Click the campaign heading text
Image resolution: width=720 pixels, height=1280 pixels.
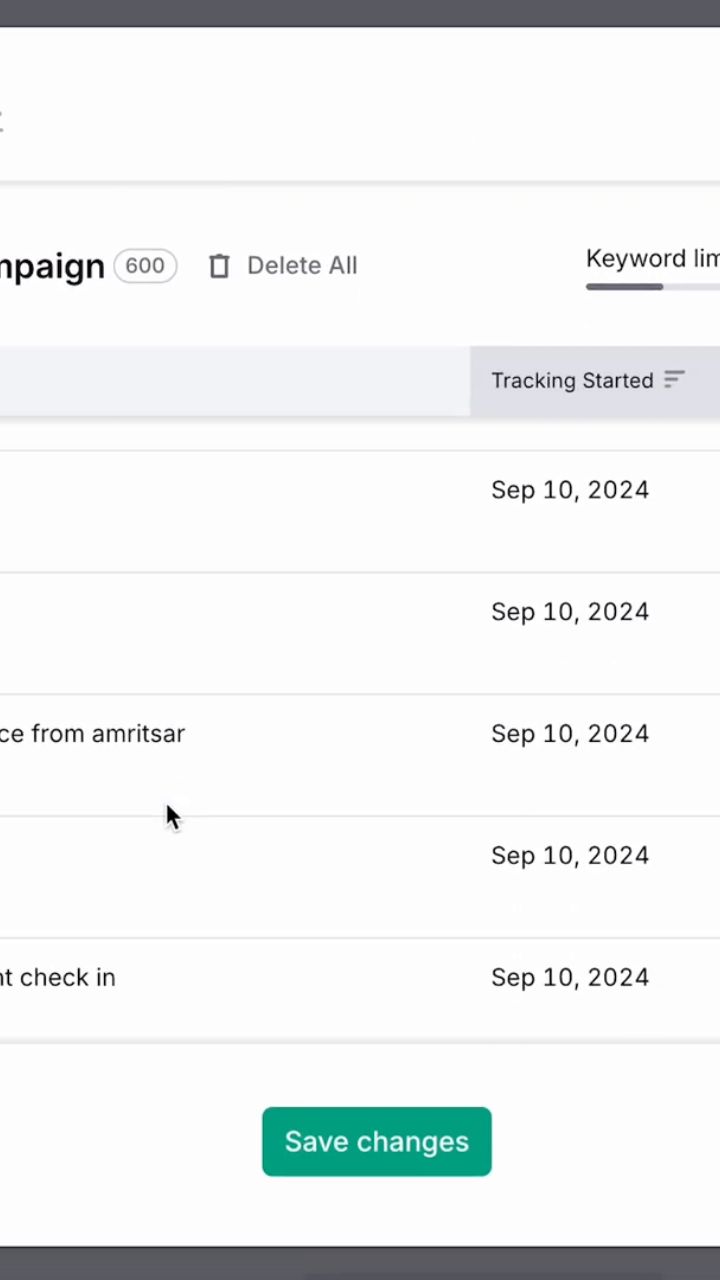52,267
